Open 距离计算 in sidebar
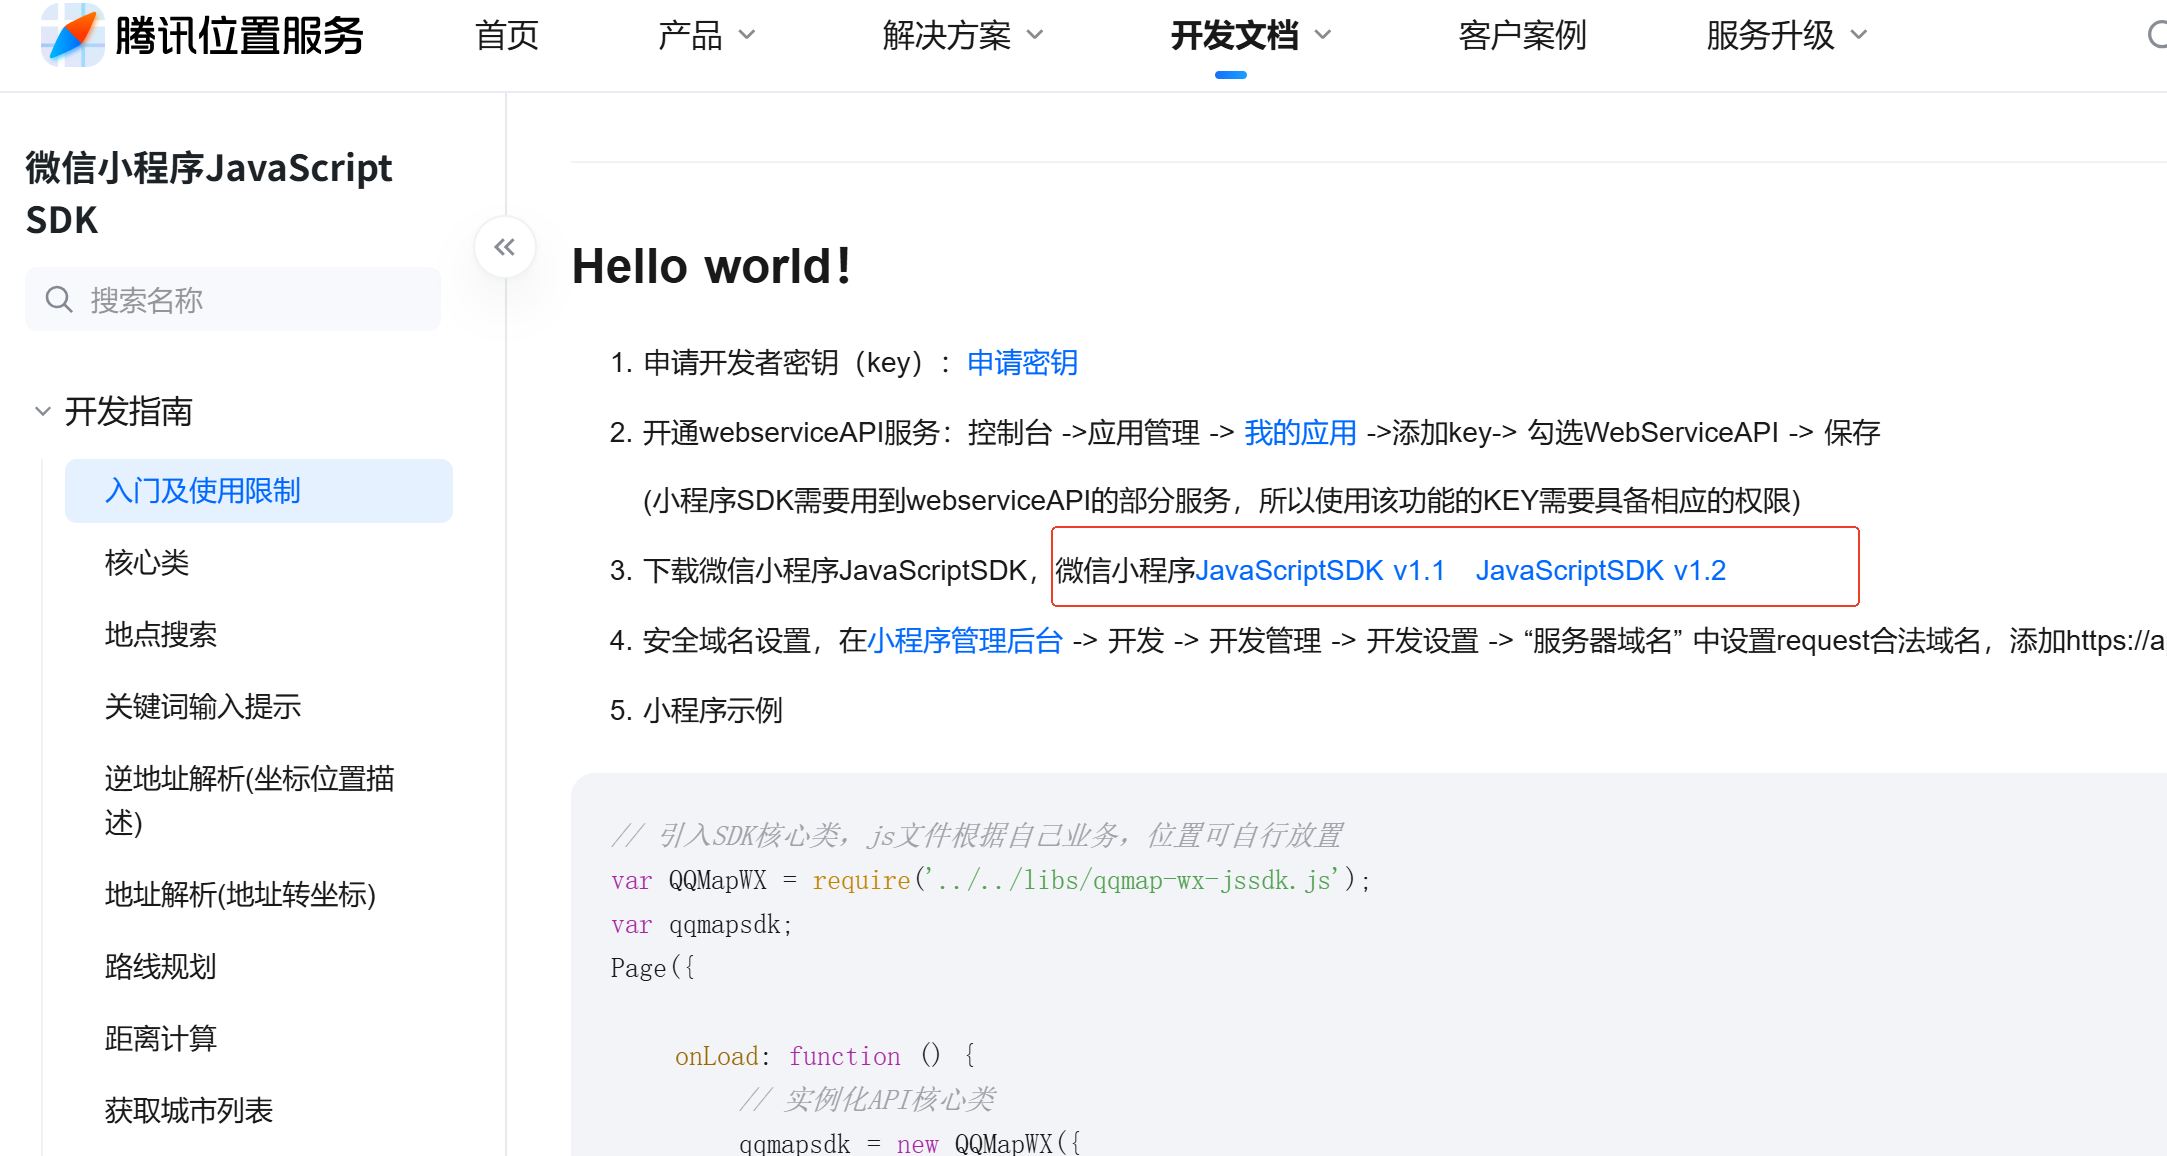2167x1156 pixels. coord(161,1039)
